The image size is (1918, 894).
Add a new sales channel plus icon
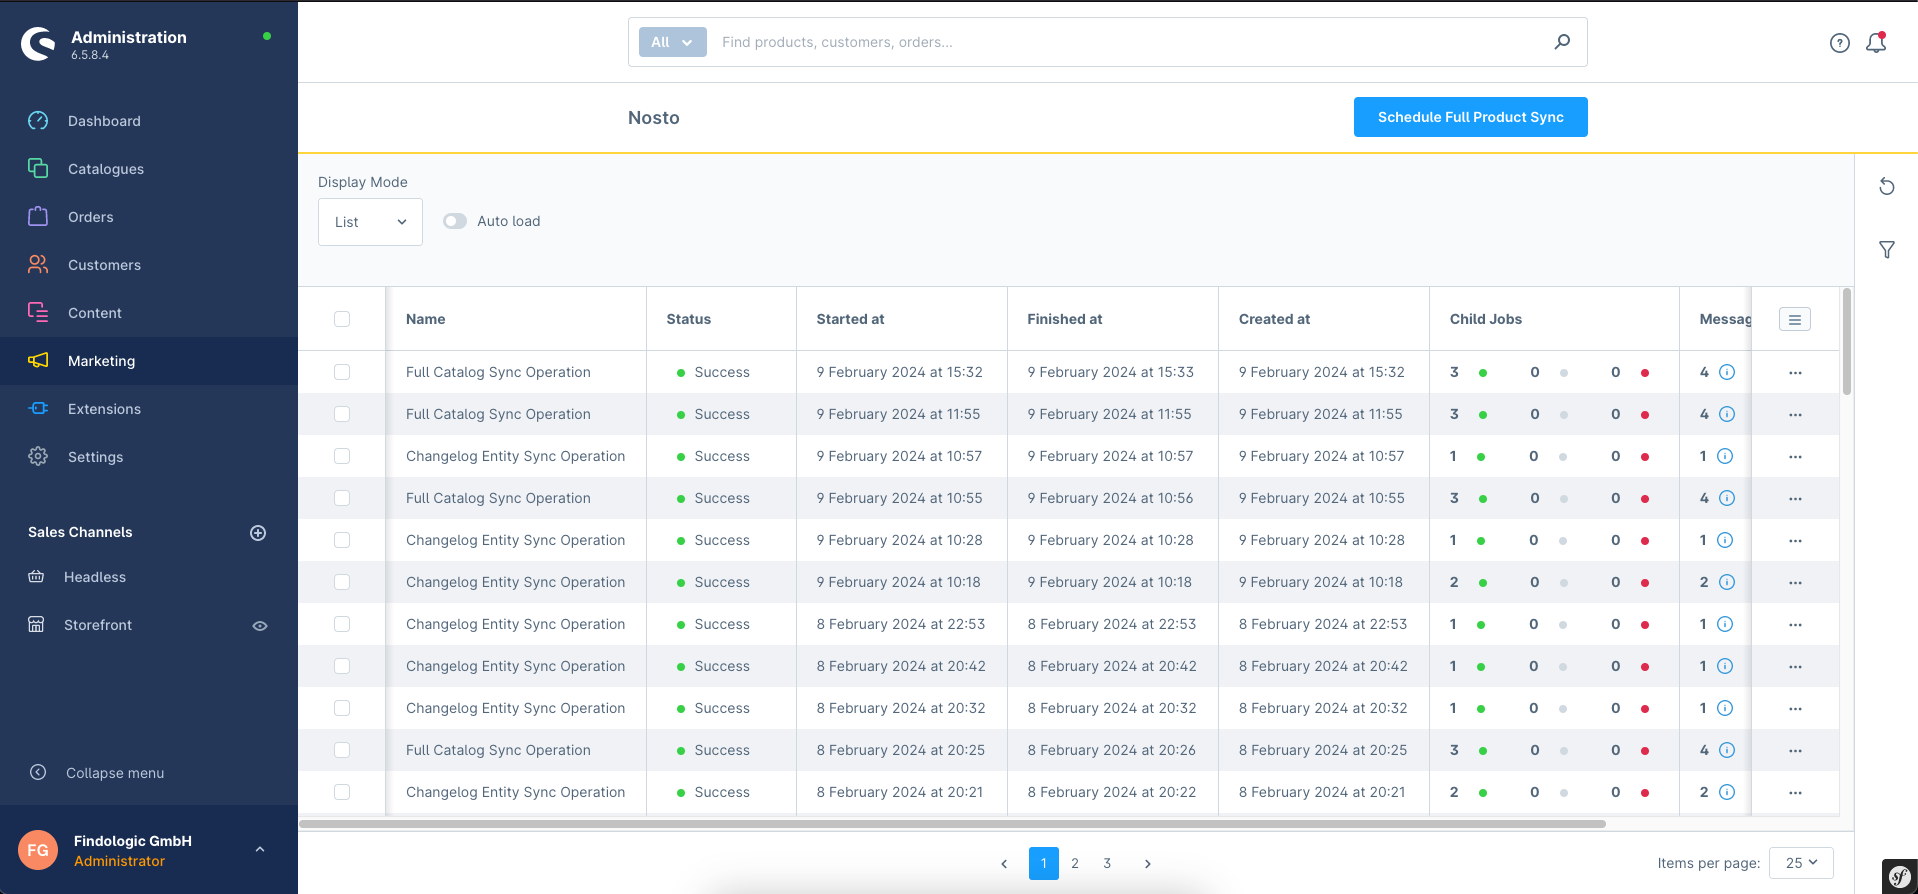(258, 533)
